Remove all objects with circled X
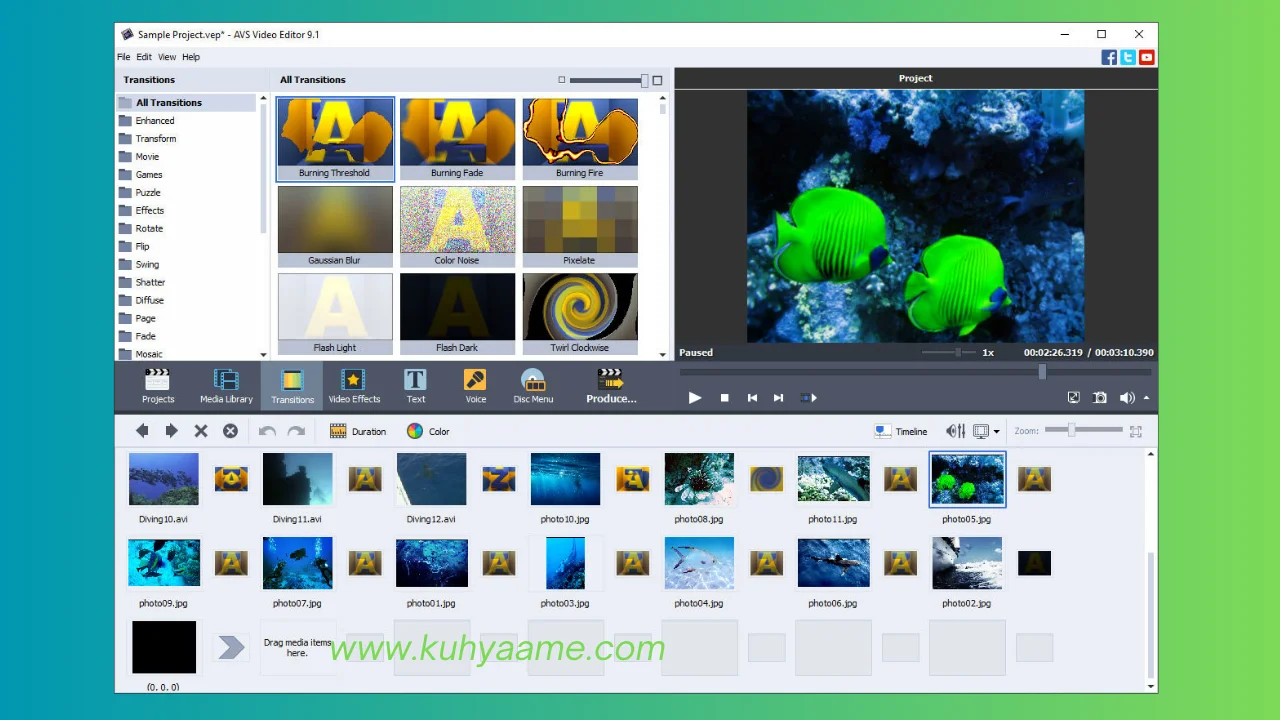1280x720 pixels. (x=230, y=431)
